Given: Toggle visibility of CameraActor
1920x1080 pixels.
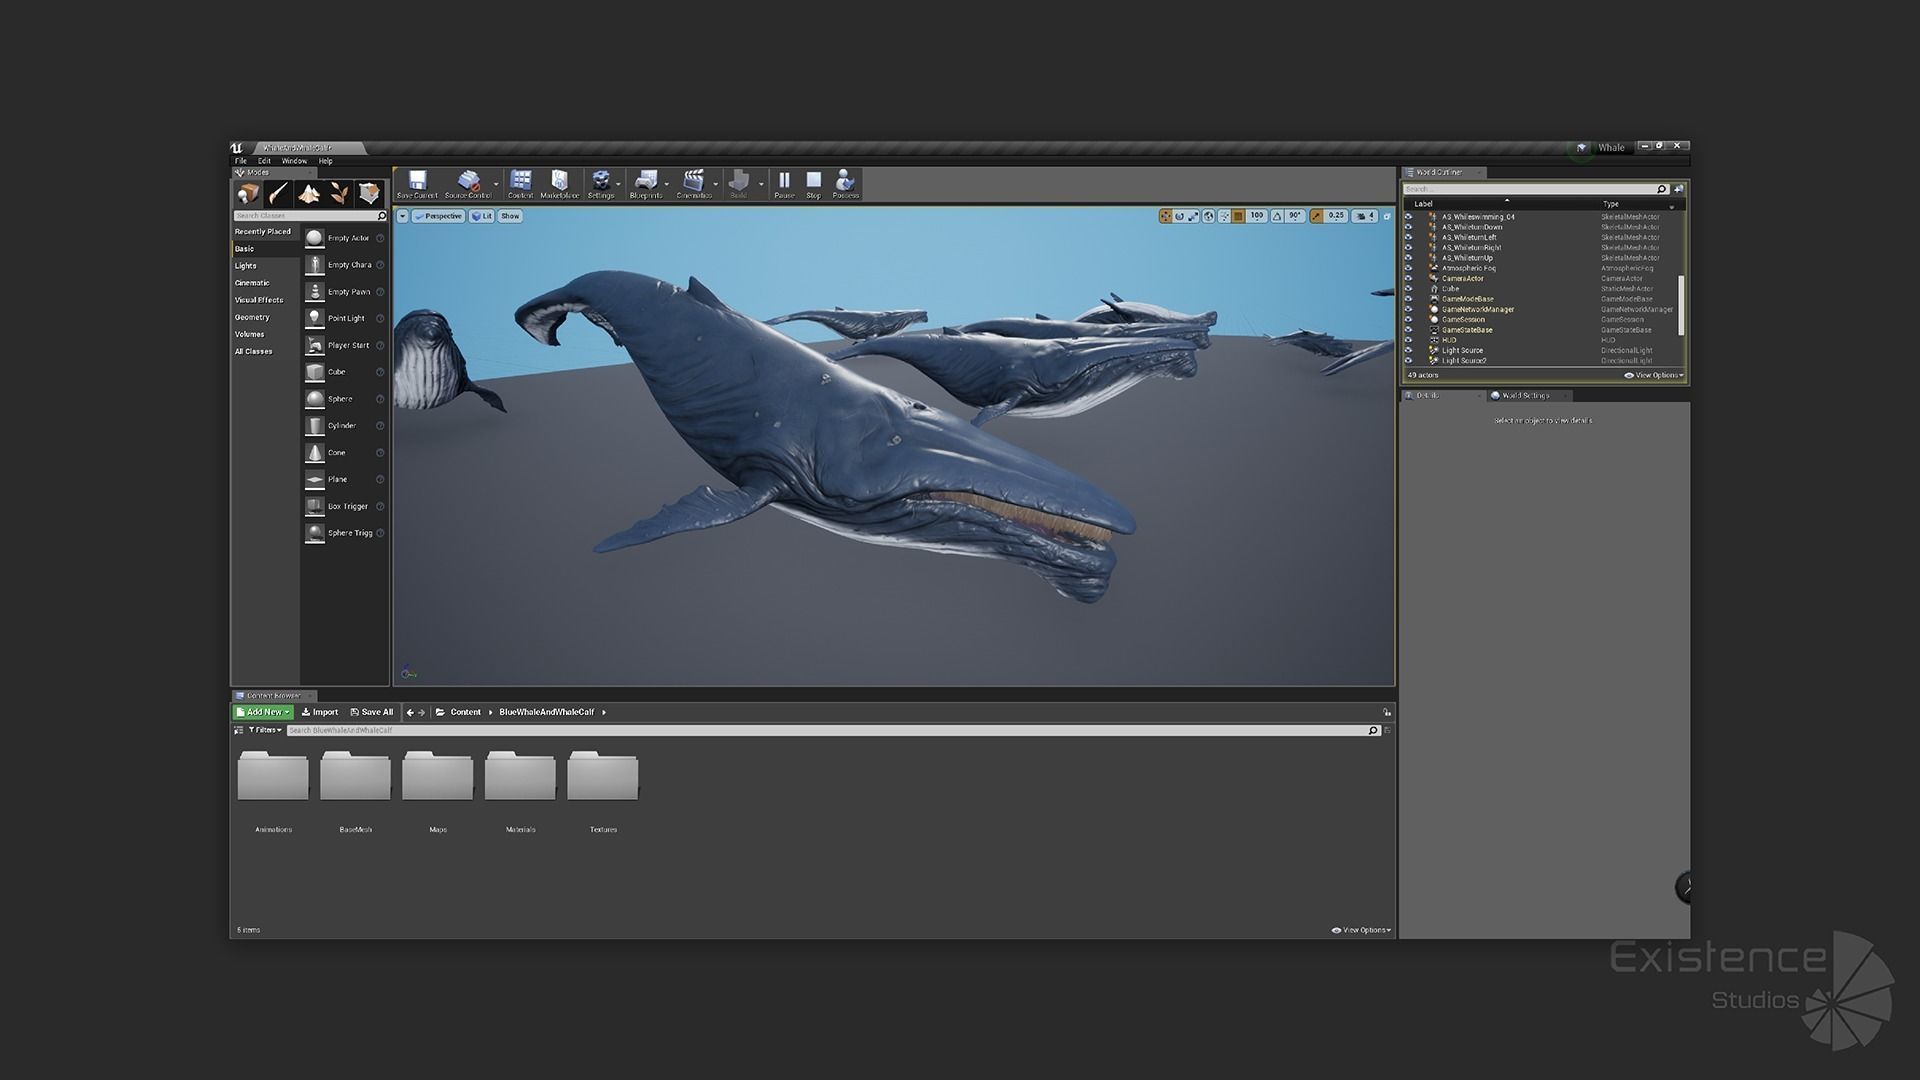Looking at the screenshot, I should [1409, 278].
